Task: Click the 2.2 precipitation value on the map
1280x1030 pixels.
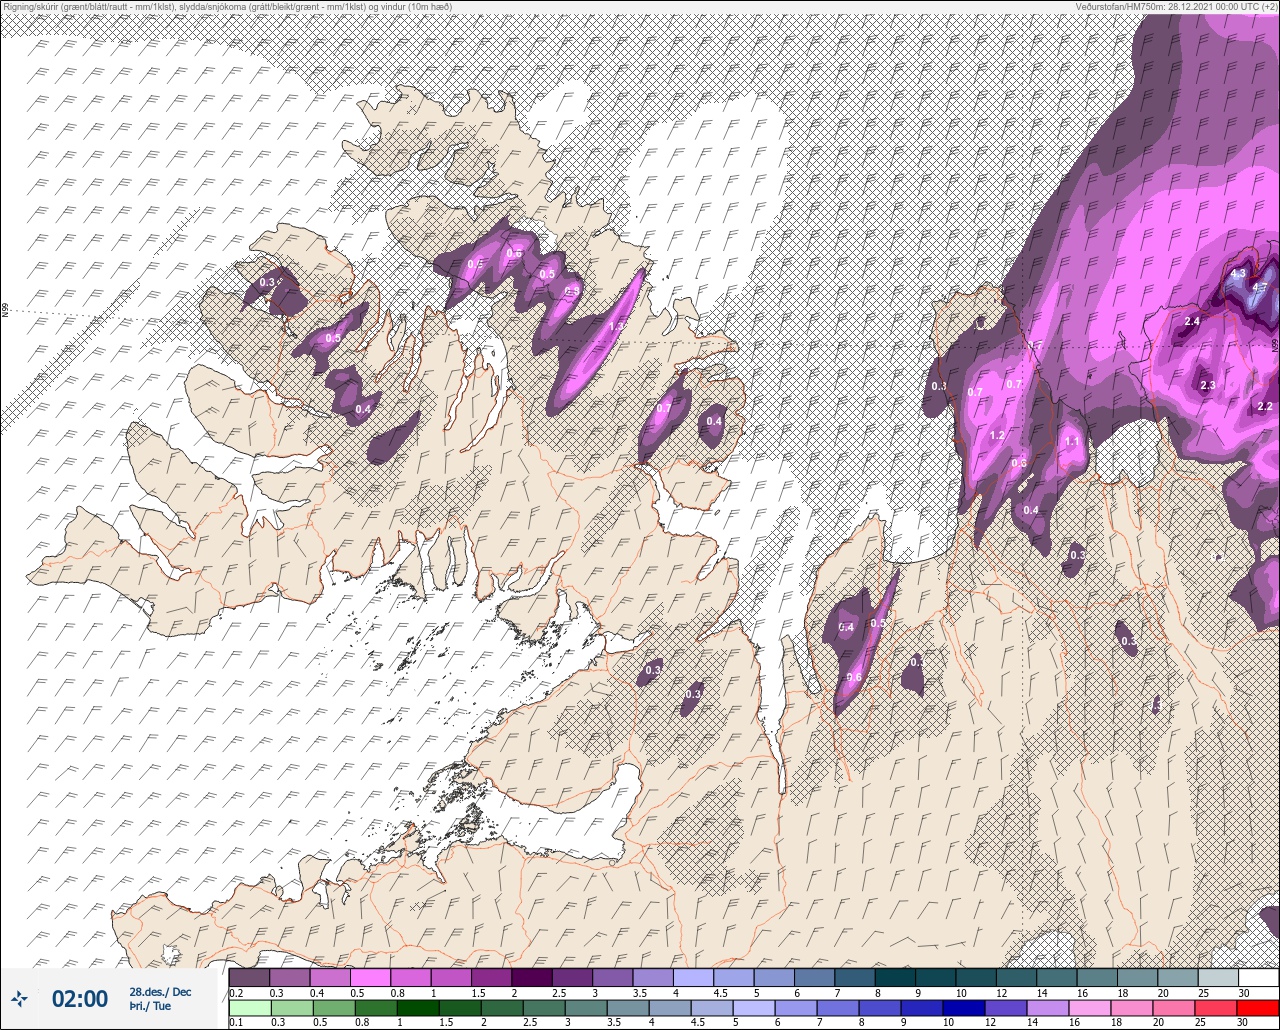Action: [1265, 406]
